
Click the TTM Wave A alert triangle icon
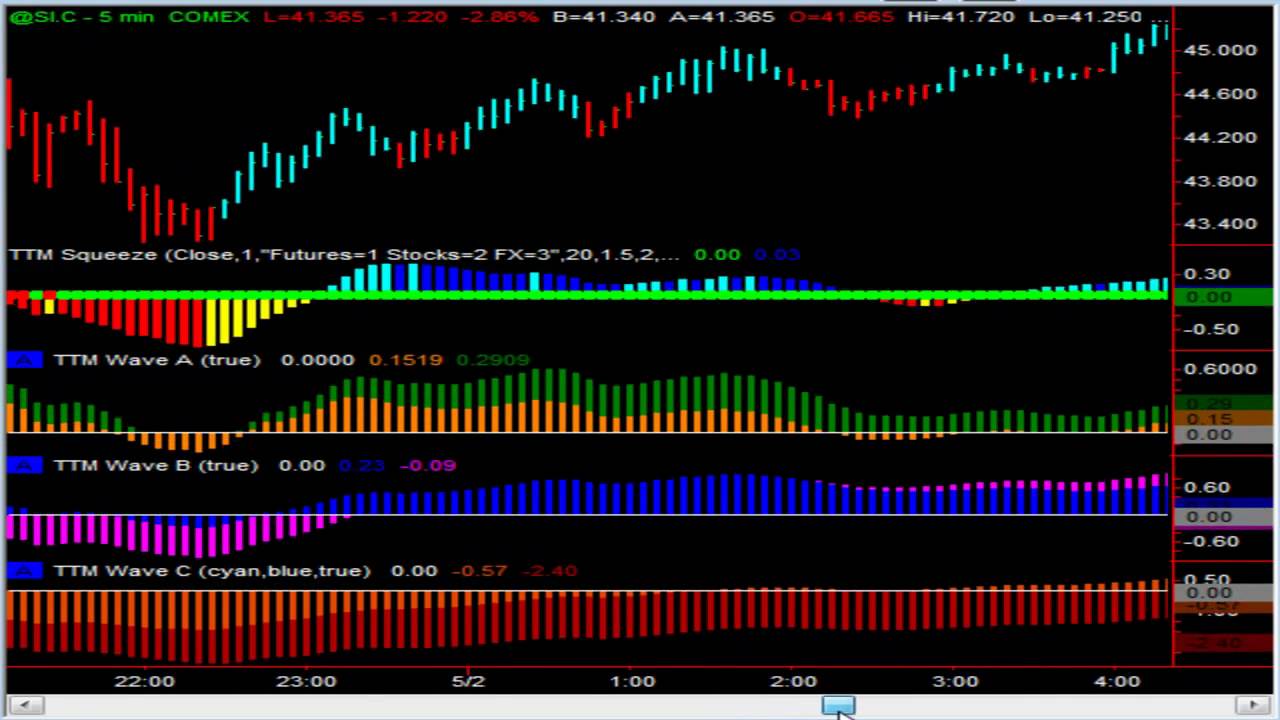[24, 359]
